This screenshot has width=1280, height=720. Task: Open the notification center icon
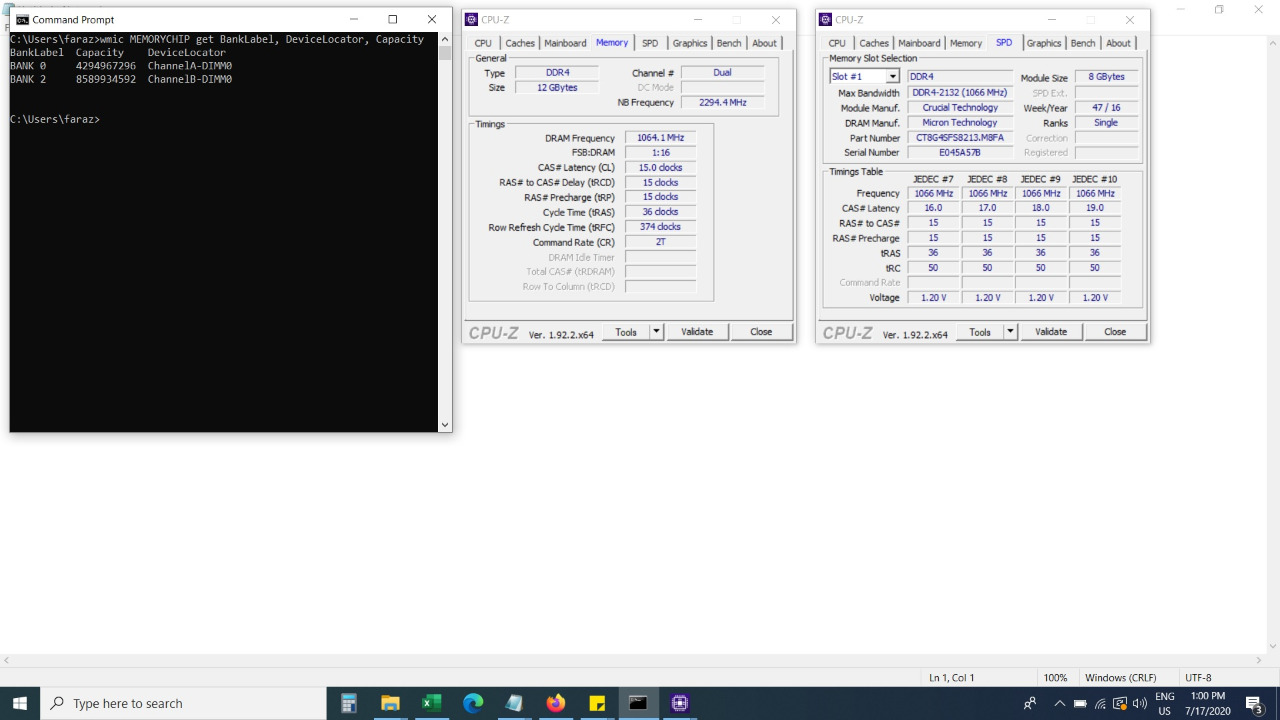[x=1253, y=703]
